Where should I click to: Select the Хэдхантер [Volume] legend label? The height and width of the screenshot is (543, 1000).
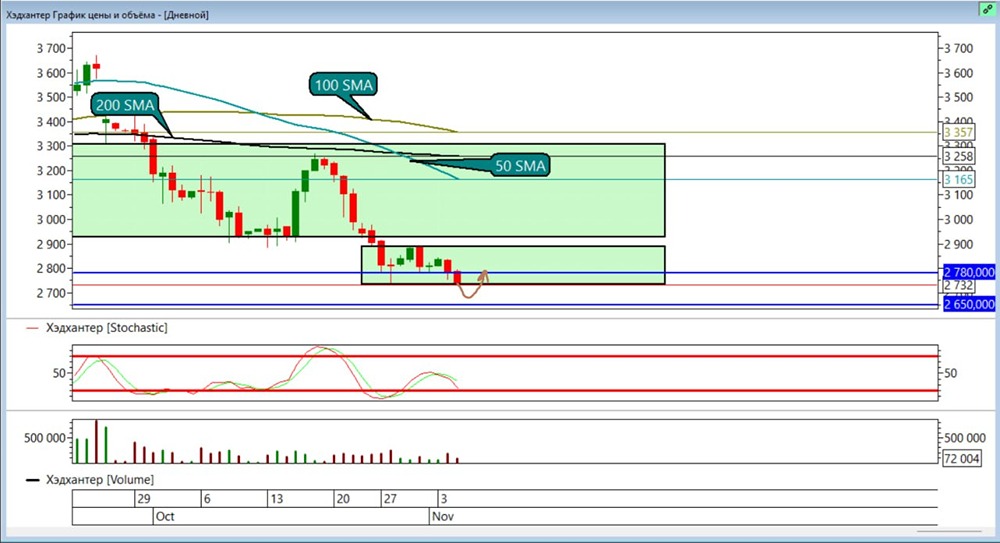click(99, 480)
